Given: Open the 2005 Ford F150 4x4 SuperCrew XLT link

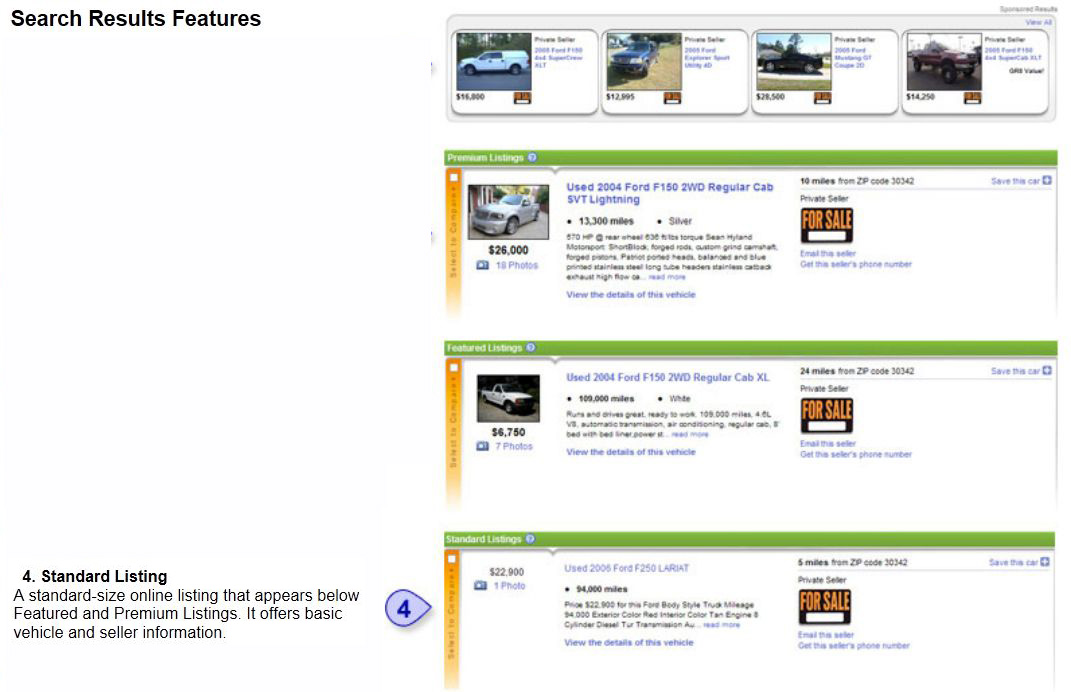Looking at the screenshot, I should point(559,57).
